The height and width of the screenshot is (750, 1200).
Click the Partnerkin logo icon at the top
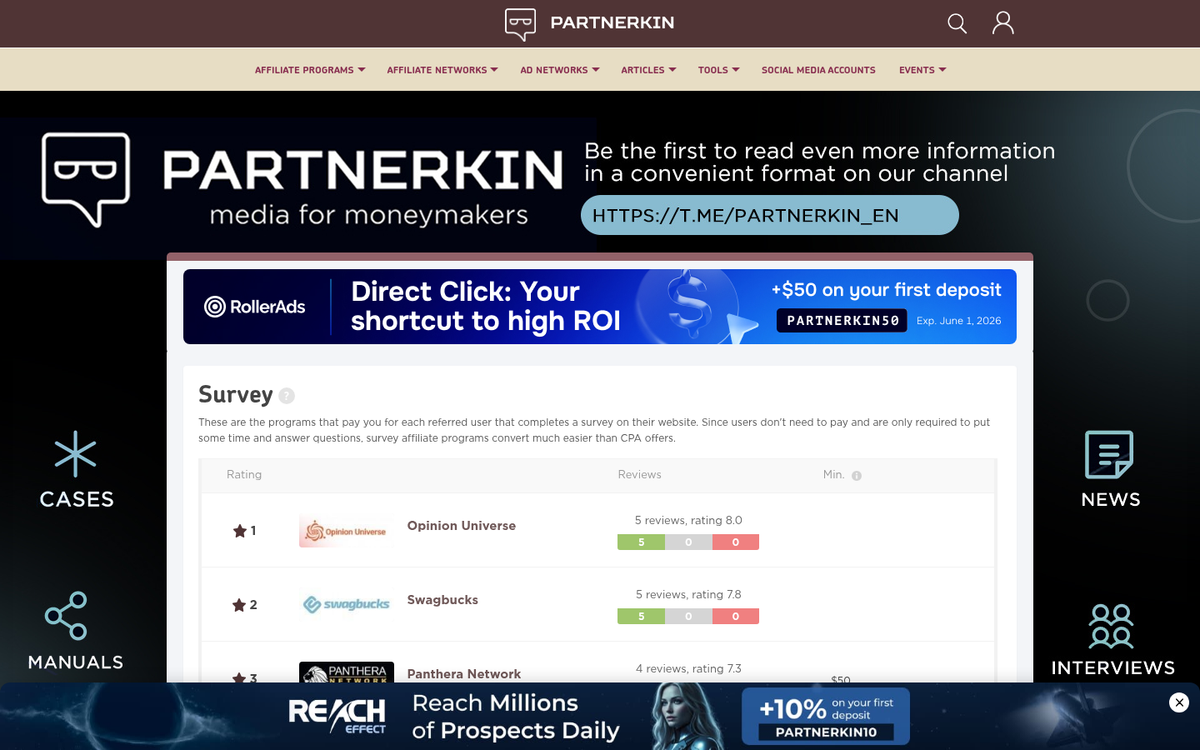521,22
